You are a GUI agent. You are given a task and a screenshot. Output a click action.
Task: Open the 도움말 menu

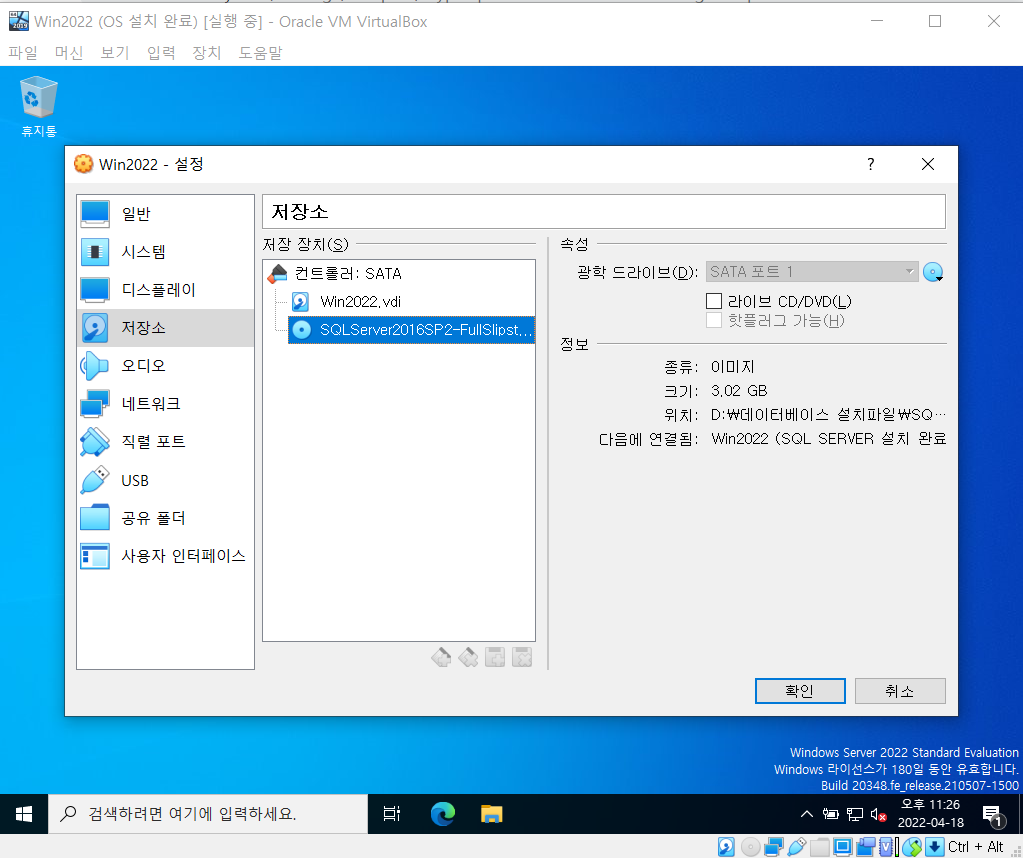[260, 53]
